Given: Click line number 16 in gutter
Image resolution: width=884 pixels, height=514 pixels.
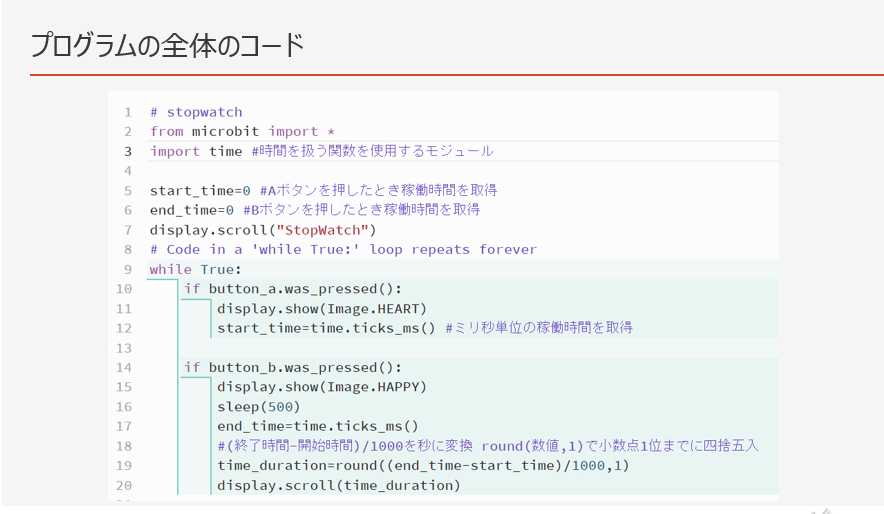Looking at the screenshot, I should pos(124,407).
